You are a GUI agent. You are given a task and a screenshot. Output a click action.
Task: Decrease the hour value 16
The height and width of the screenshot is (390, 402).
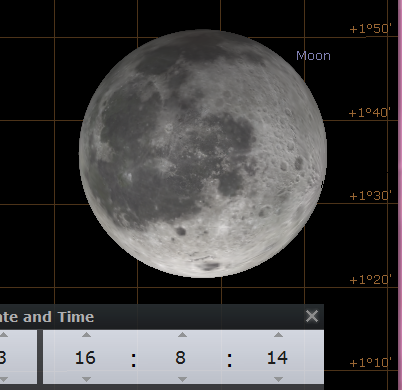pos(86,379)
